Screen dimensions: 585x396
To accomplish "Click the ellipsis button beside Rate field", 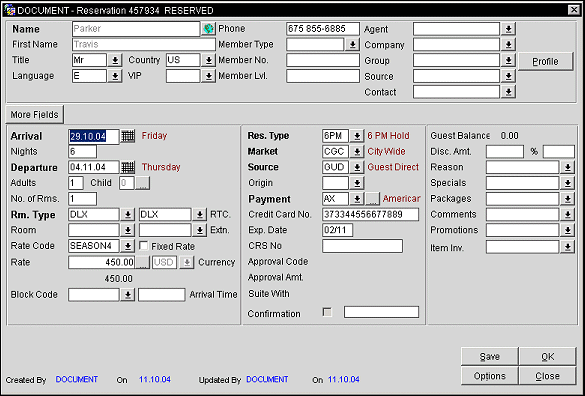I will coord(142,262).
